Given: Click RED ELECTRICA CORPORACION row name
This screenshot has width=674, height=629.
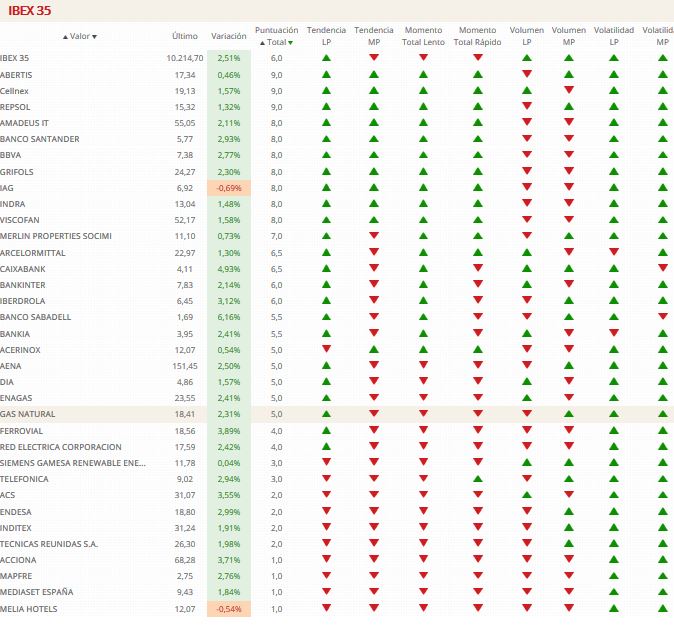Looking at the screenshot, I should tap(61, 447).
